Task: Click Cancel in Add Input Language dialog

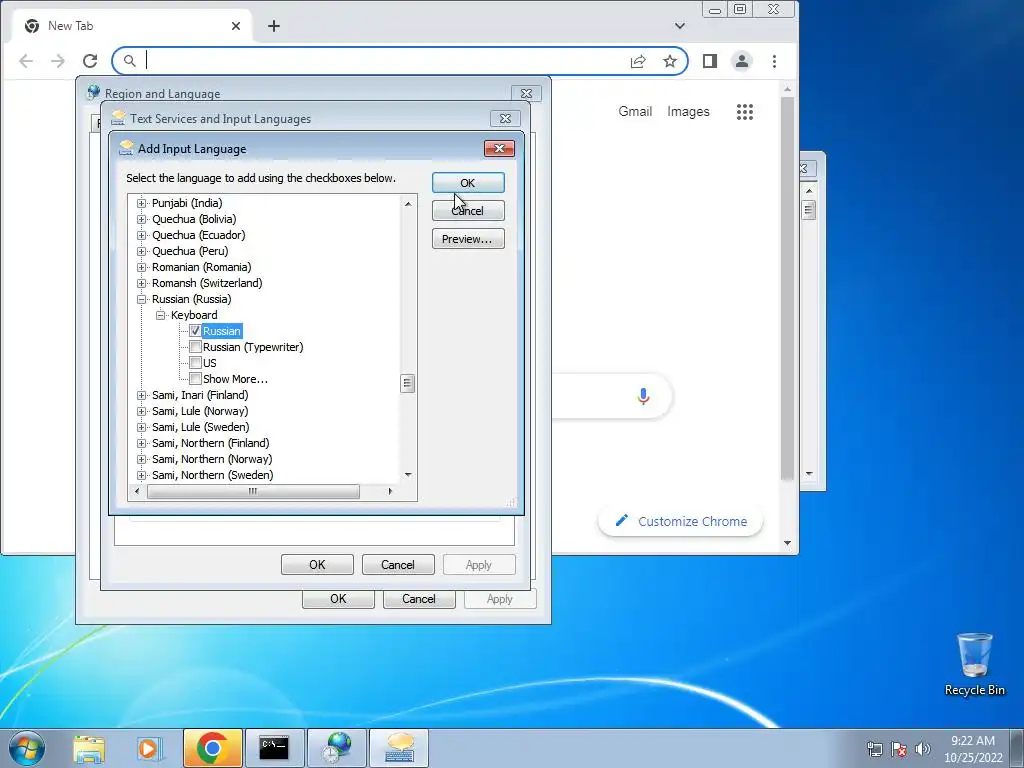Action: 468,210
